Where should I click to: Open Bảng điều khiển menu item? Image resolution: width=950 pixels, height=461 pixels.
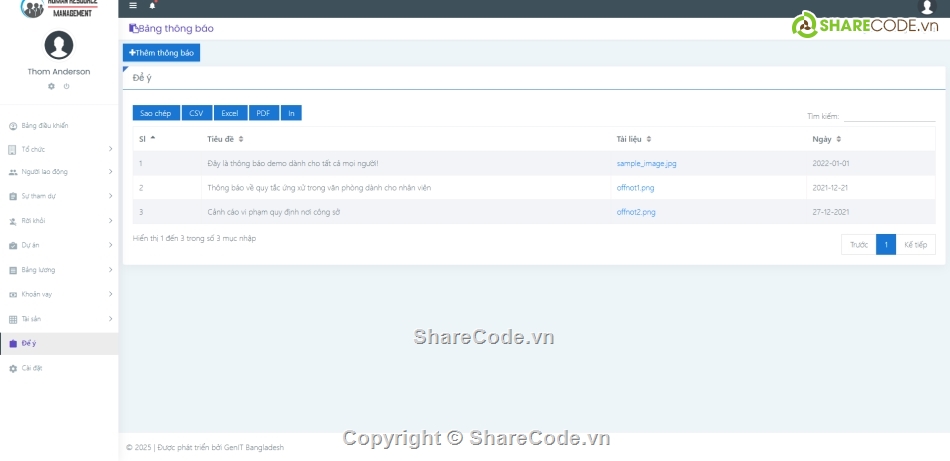[x=59, y=126]
